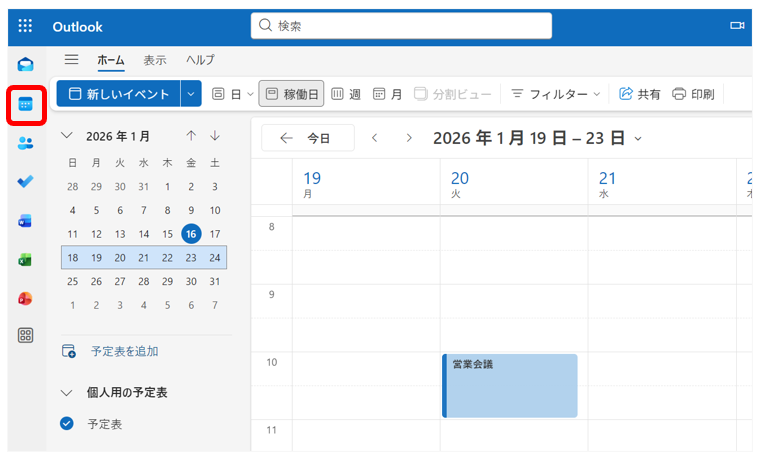Switch to Week view

pos(346,94)
